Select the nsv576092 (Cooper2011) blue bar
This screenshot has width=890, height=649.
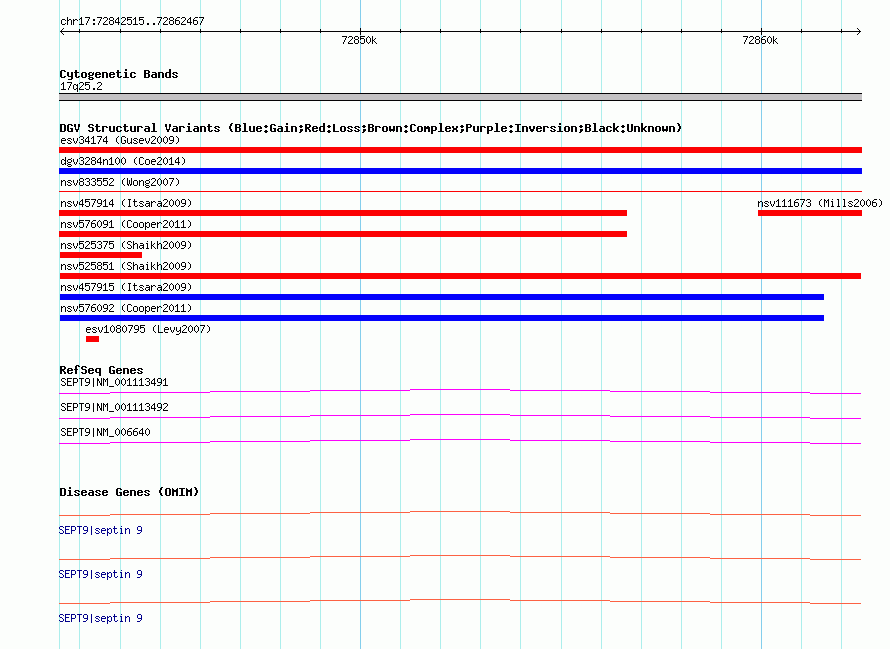(442, 318)
